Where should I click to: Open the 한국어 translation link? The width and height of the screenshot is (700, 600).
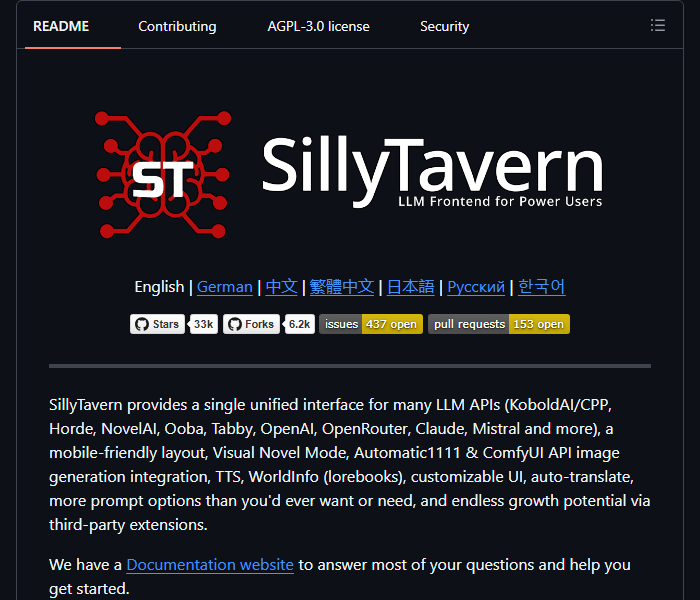pos(542,287)
